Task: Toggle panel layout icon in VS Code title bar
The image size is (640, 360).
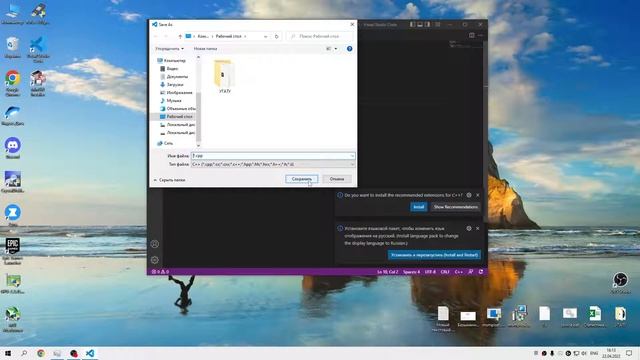Action: tap(420, 24)
